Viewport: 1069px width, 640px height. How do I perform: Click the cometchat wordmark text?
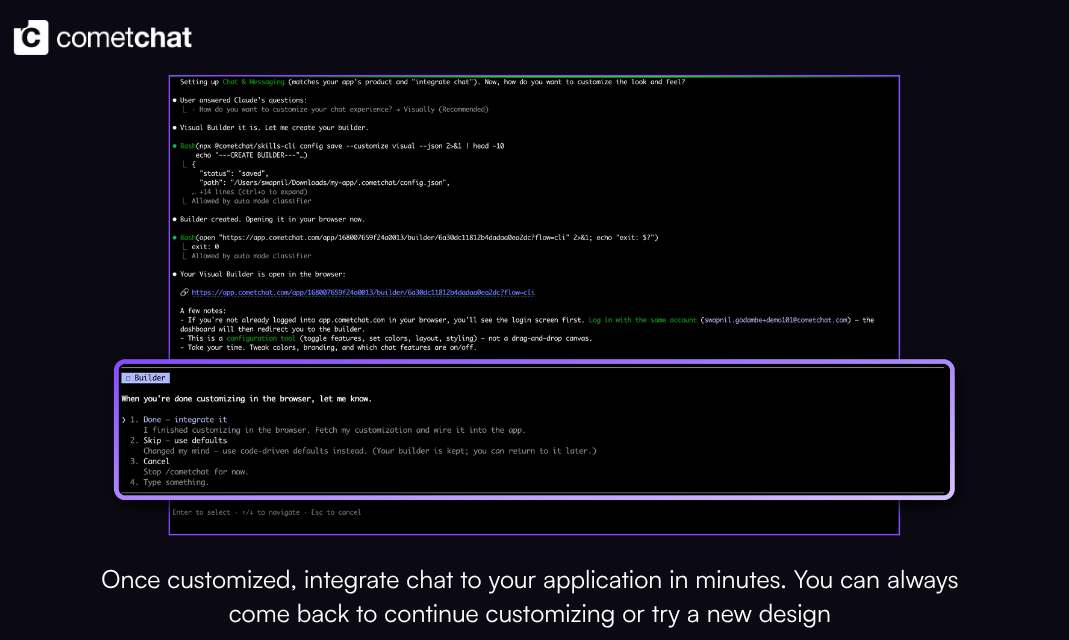point(124,38)
